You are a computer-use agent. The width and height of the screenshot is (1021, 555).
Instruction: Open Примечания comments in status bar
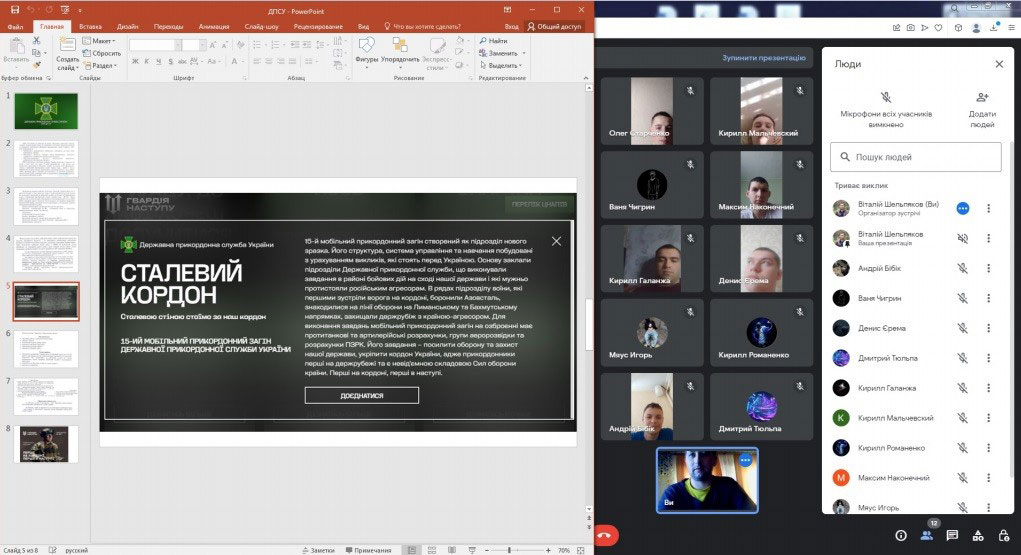point(369,550)
